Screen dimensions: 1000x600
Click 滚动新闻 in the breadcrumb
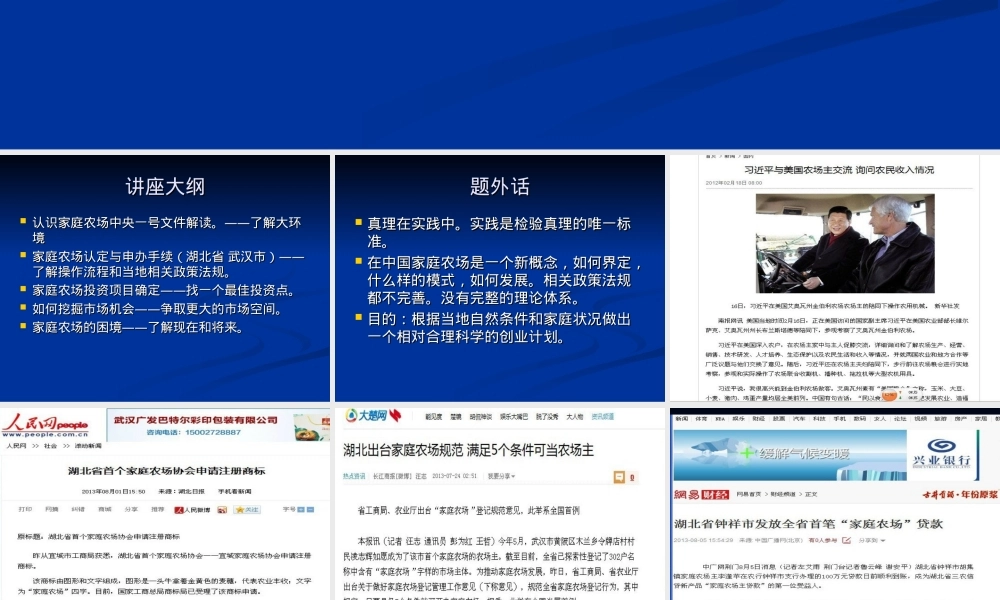[88, 446]
